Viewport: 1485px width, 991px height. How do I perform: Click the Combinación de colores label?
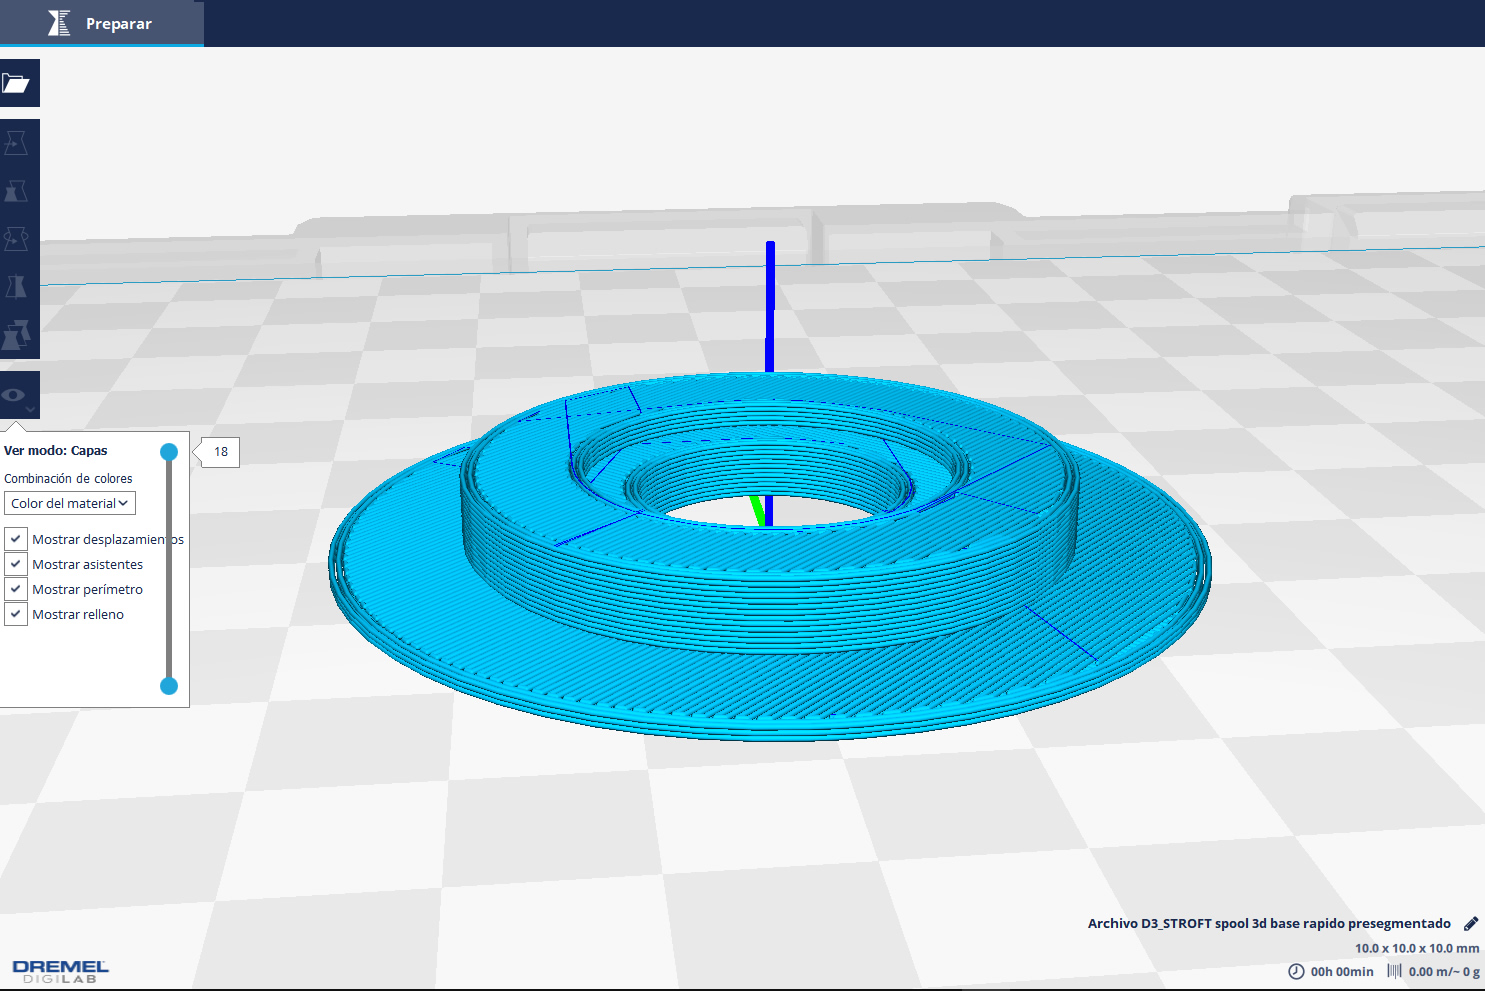68,479
